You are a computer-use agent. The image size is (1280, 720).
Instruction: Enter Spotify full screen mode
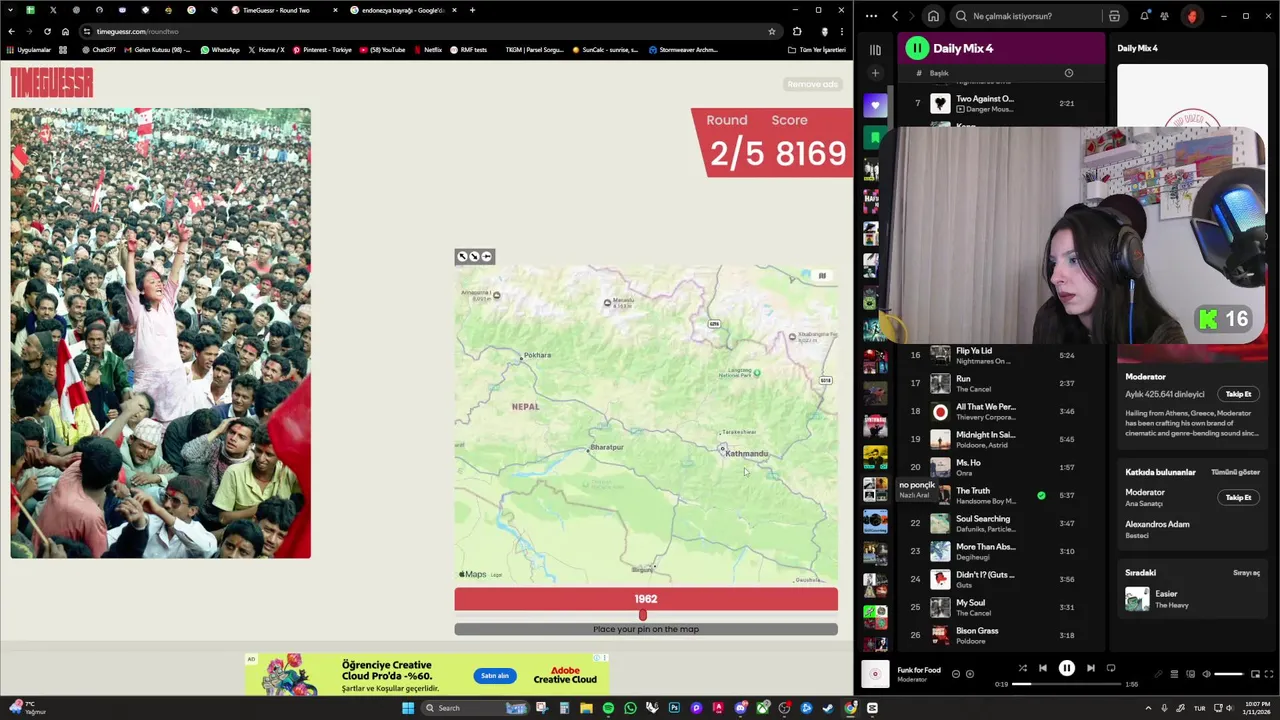coord(1269,674)
